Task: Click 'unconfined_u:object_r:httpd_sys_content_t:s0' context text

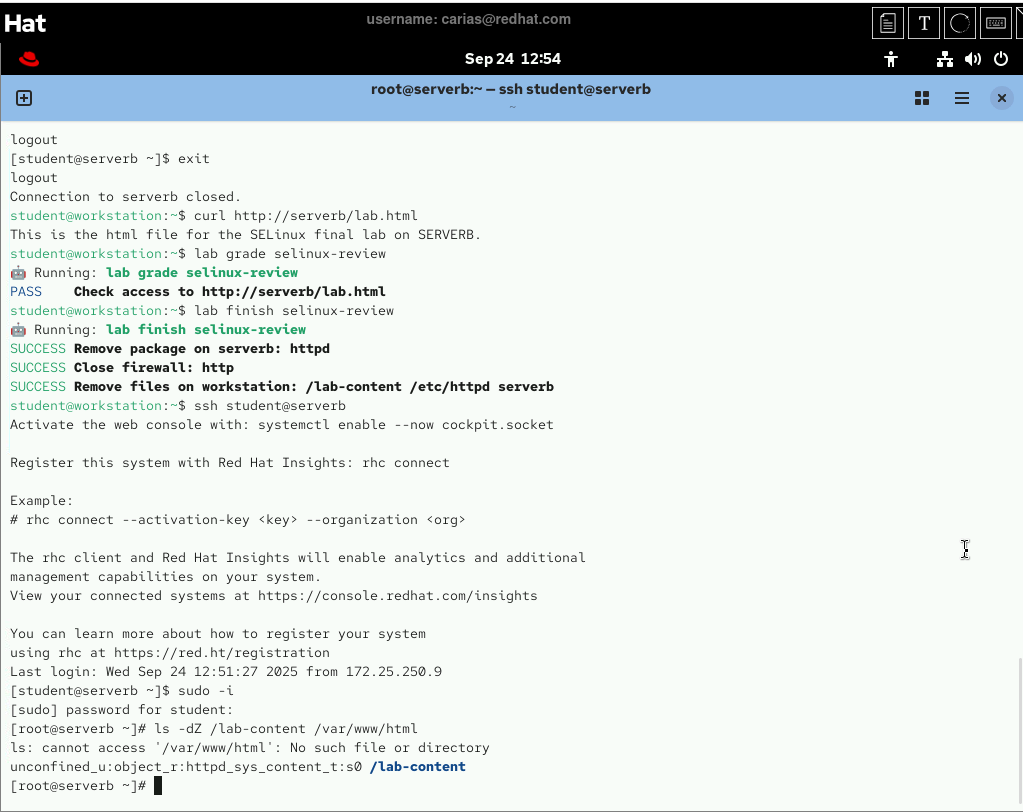Action: click(186, 767)
